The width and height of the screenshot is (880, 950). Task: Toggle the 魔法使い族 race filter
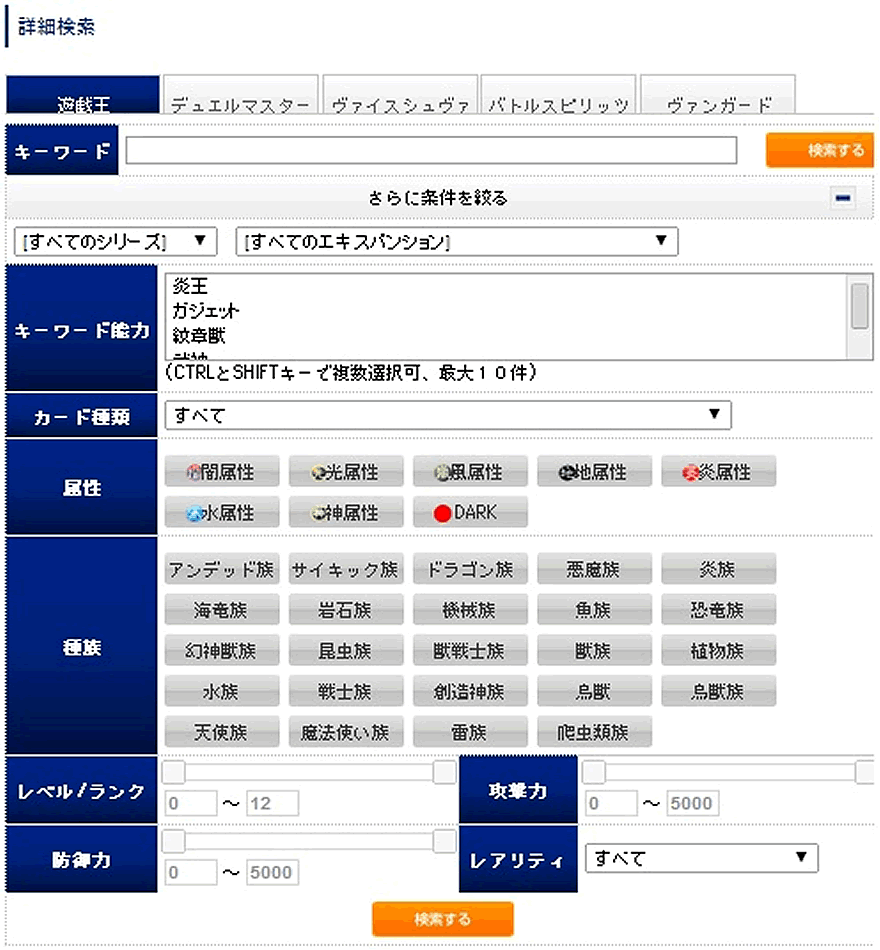coord(346,732)
